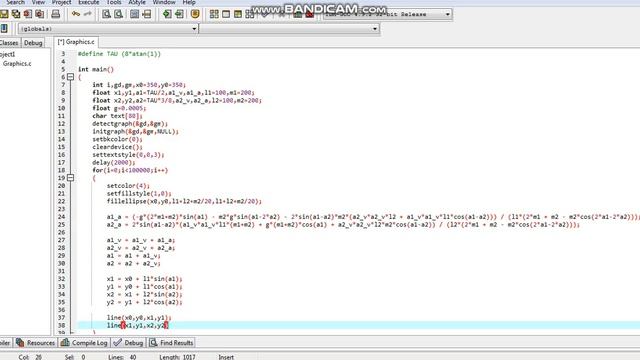Image resolution: width=640 pixels, height=360 pixels.
Task: Open the View menu
Action: click(x=38, y=2)
